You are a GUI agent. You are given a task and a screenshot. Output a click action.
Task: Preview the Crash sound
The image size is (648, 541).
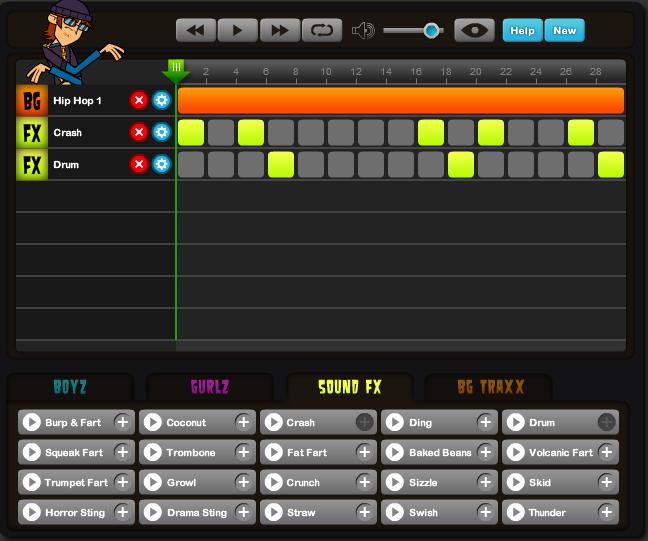point(274,422)
